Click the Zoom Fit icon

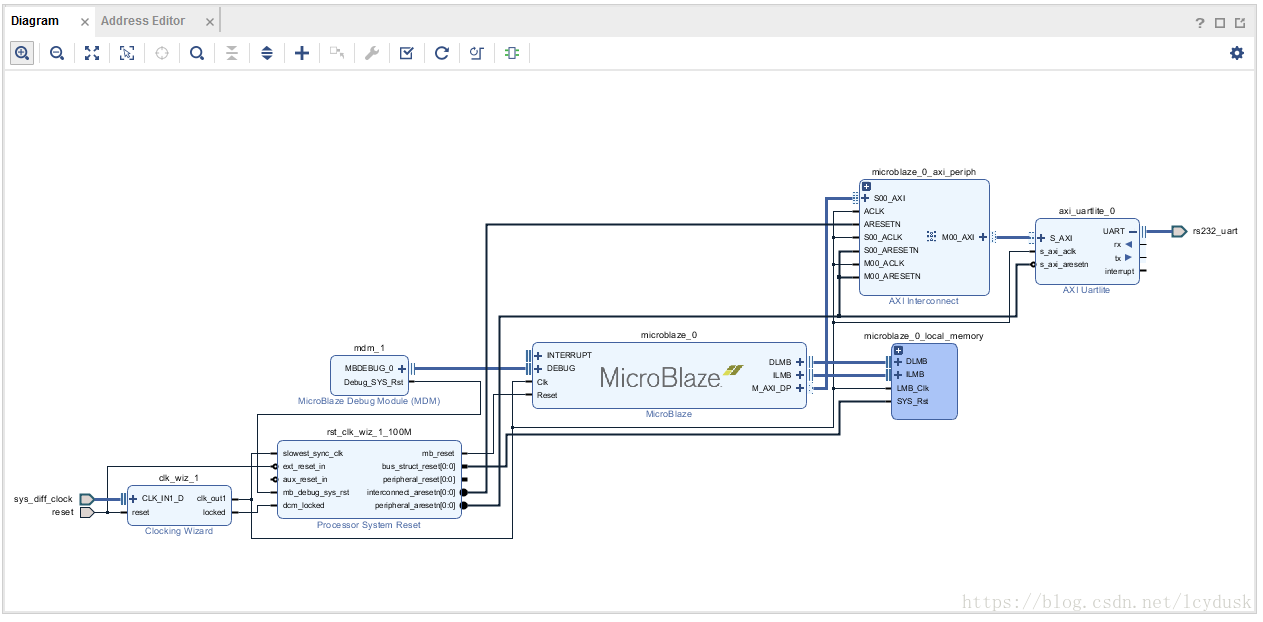pos(92,53)
